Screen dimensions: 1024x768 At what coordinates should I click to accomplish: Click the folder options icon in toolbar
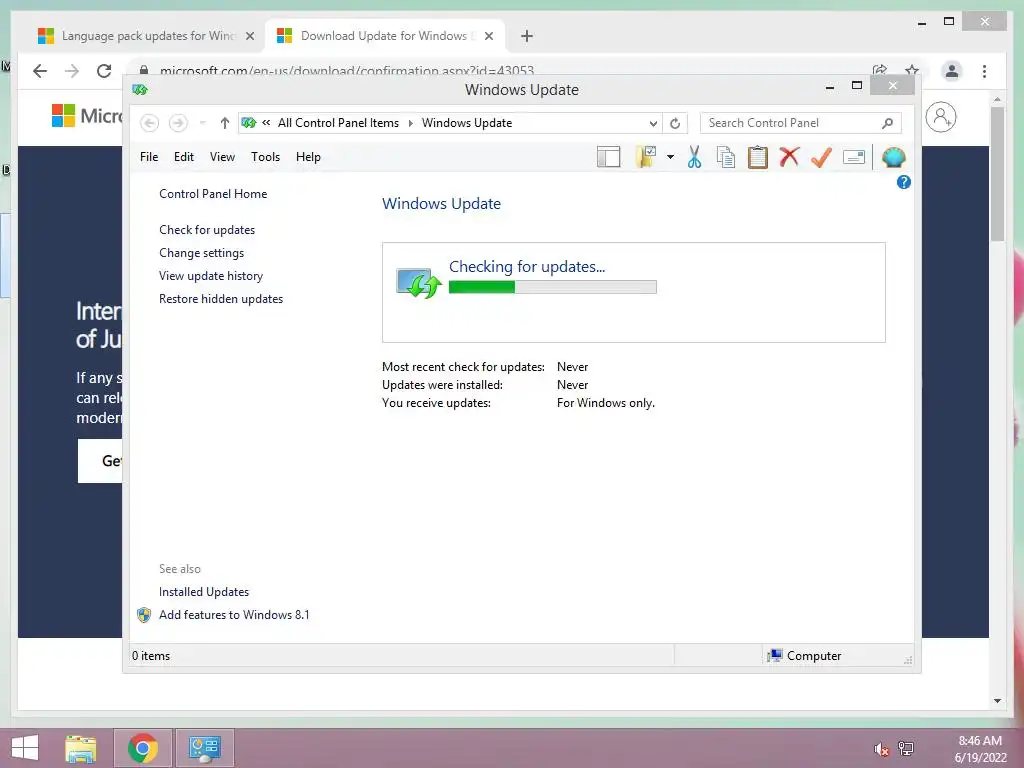(x=646, y=157)
